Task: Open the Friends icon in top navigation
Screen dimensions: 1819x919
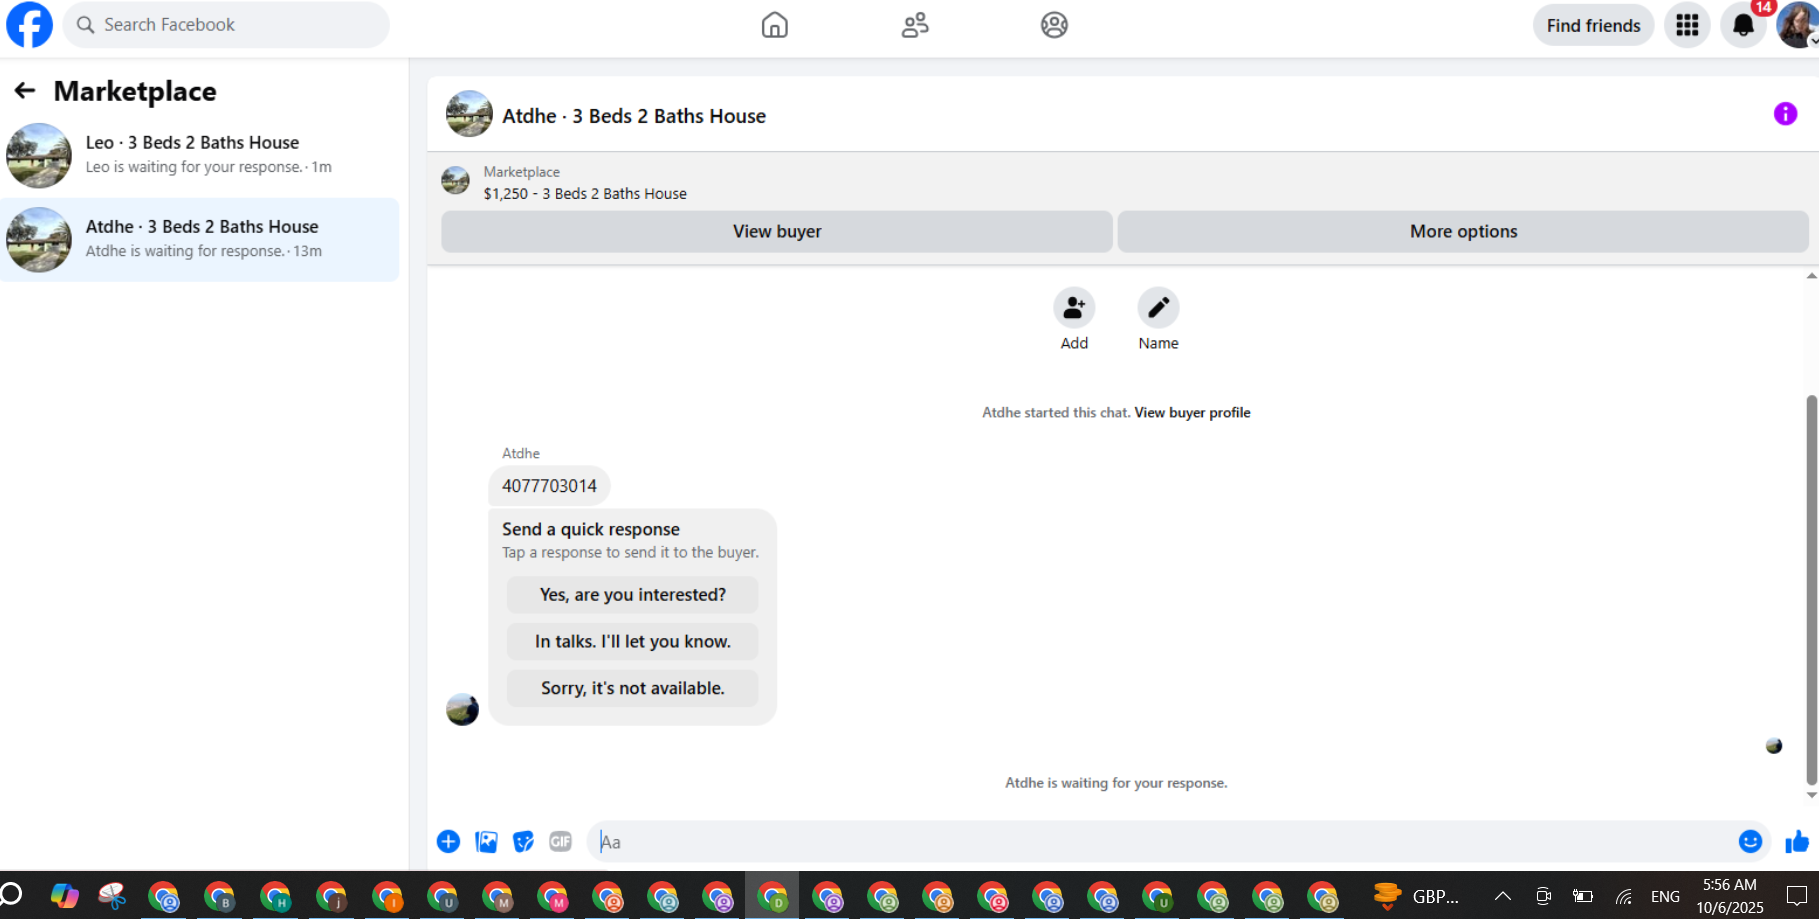Action: click(x=915, y=25)
